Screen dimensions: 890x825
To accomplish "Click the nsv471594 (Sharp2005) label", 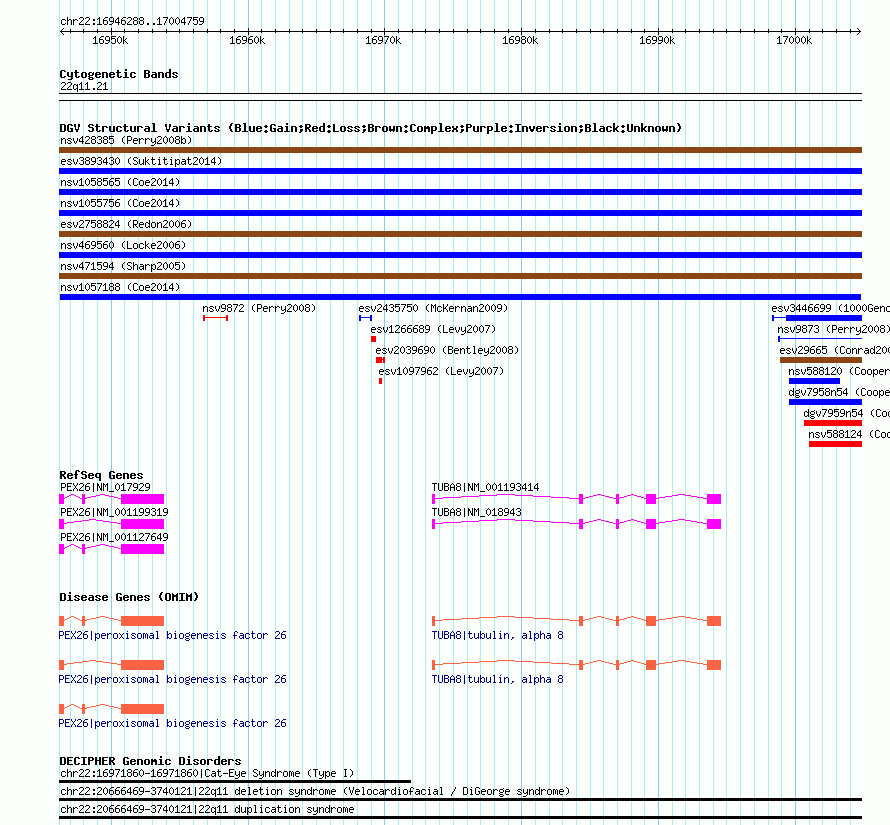I will coord(123,266).
